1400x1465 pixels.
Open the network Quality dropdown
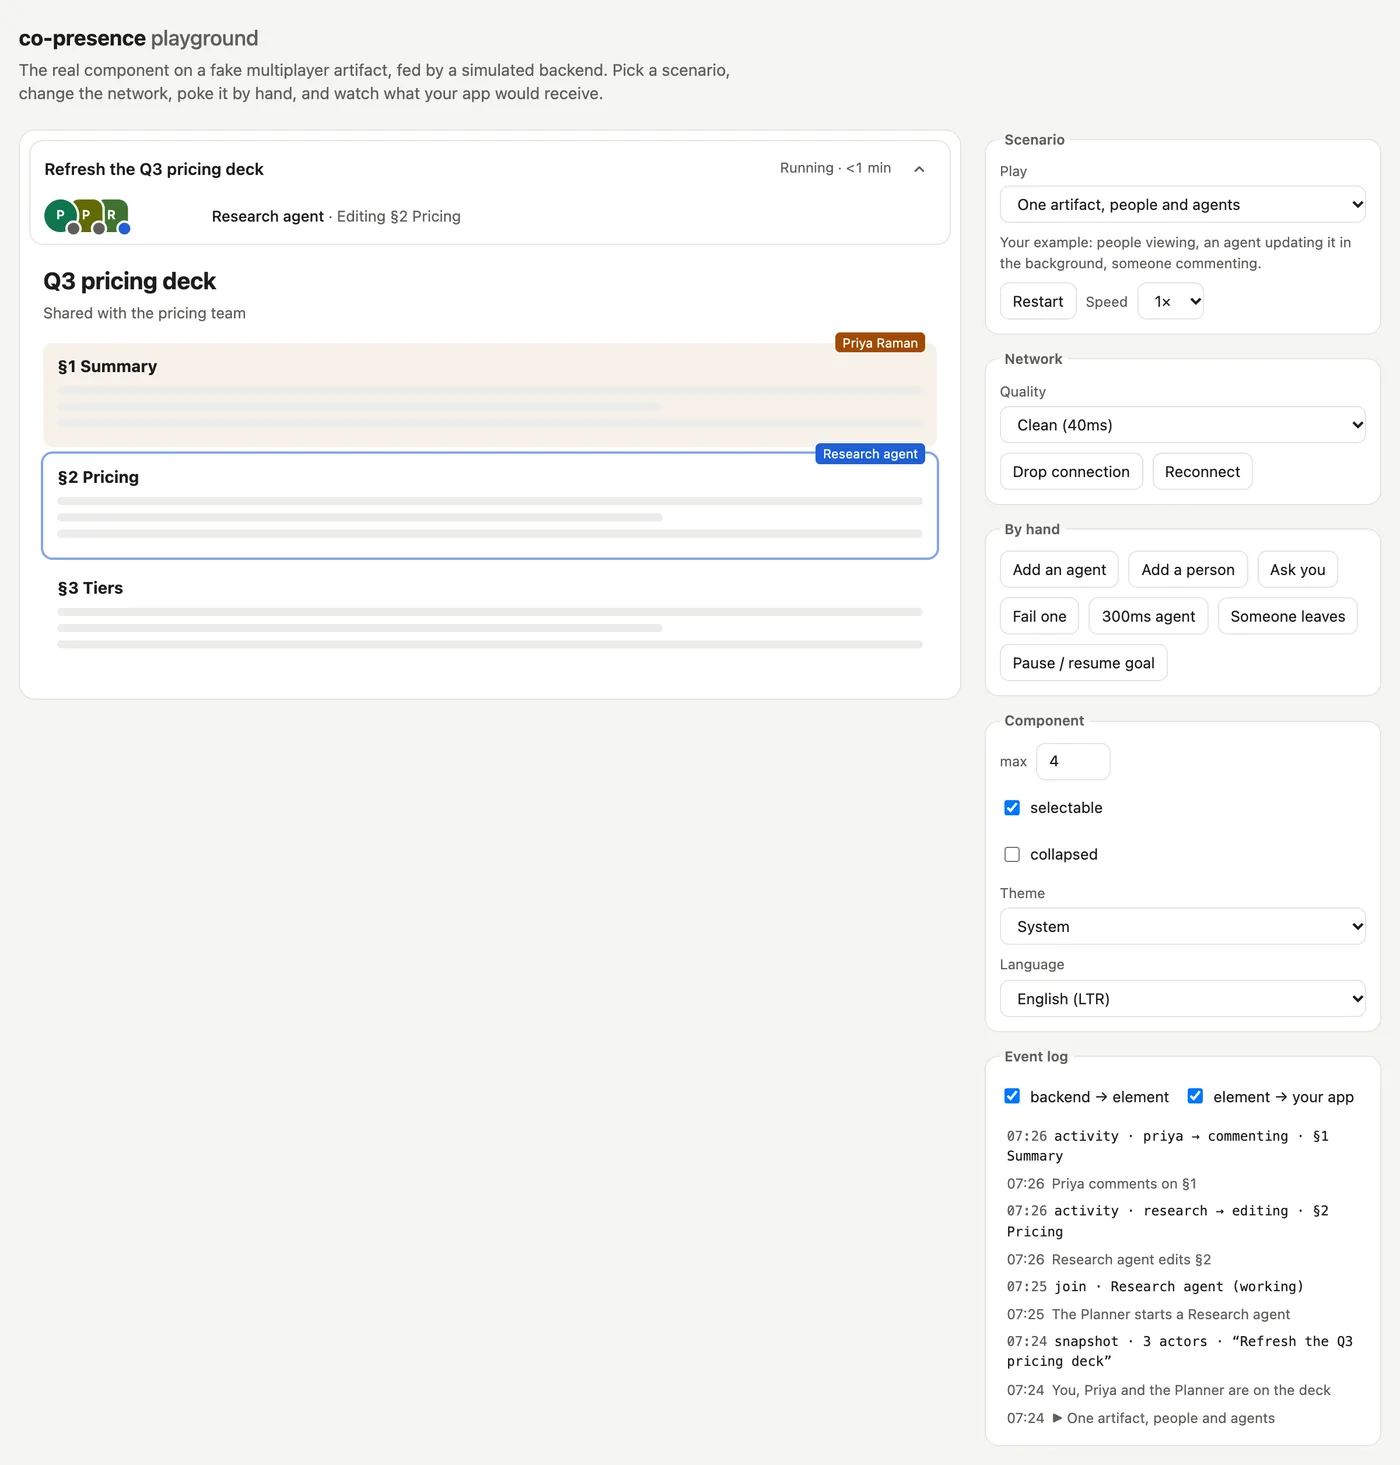point(1183,425)
